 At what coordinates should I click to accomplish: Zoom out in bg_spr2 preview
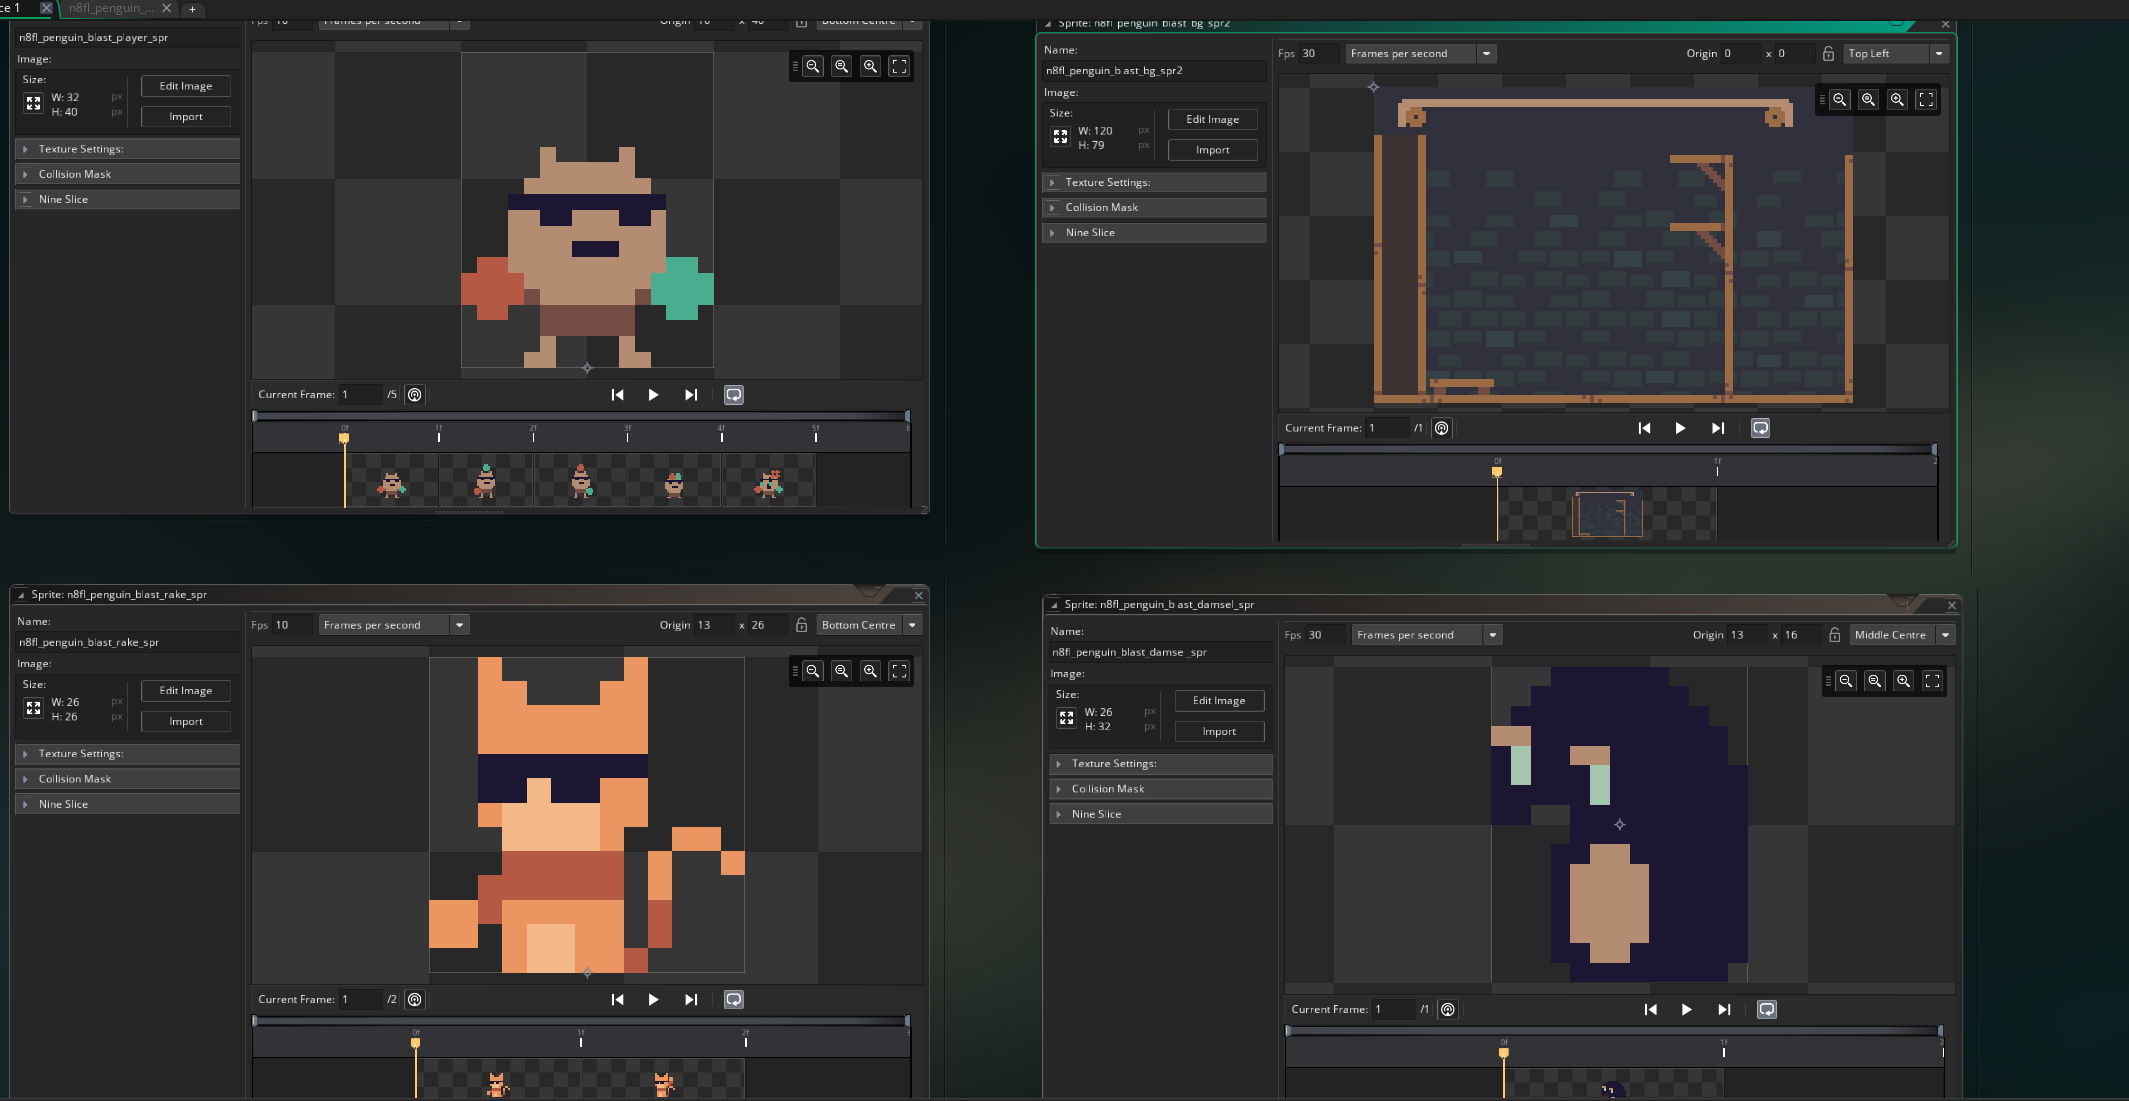(x=1840, y=99)
